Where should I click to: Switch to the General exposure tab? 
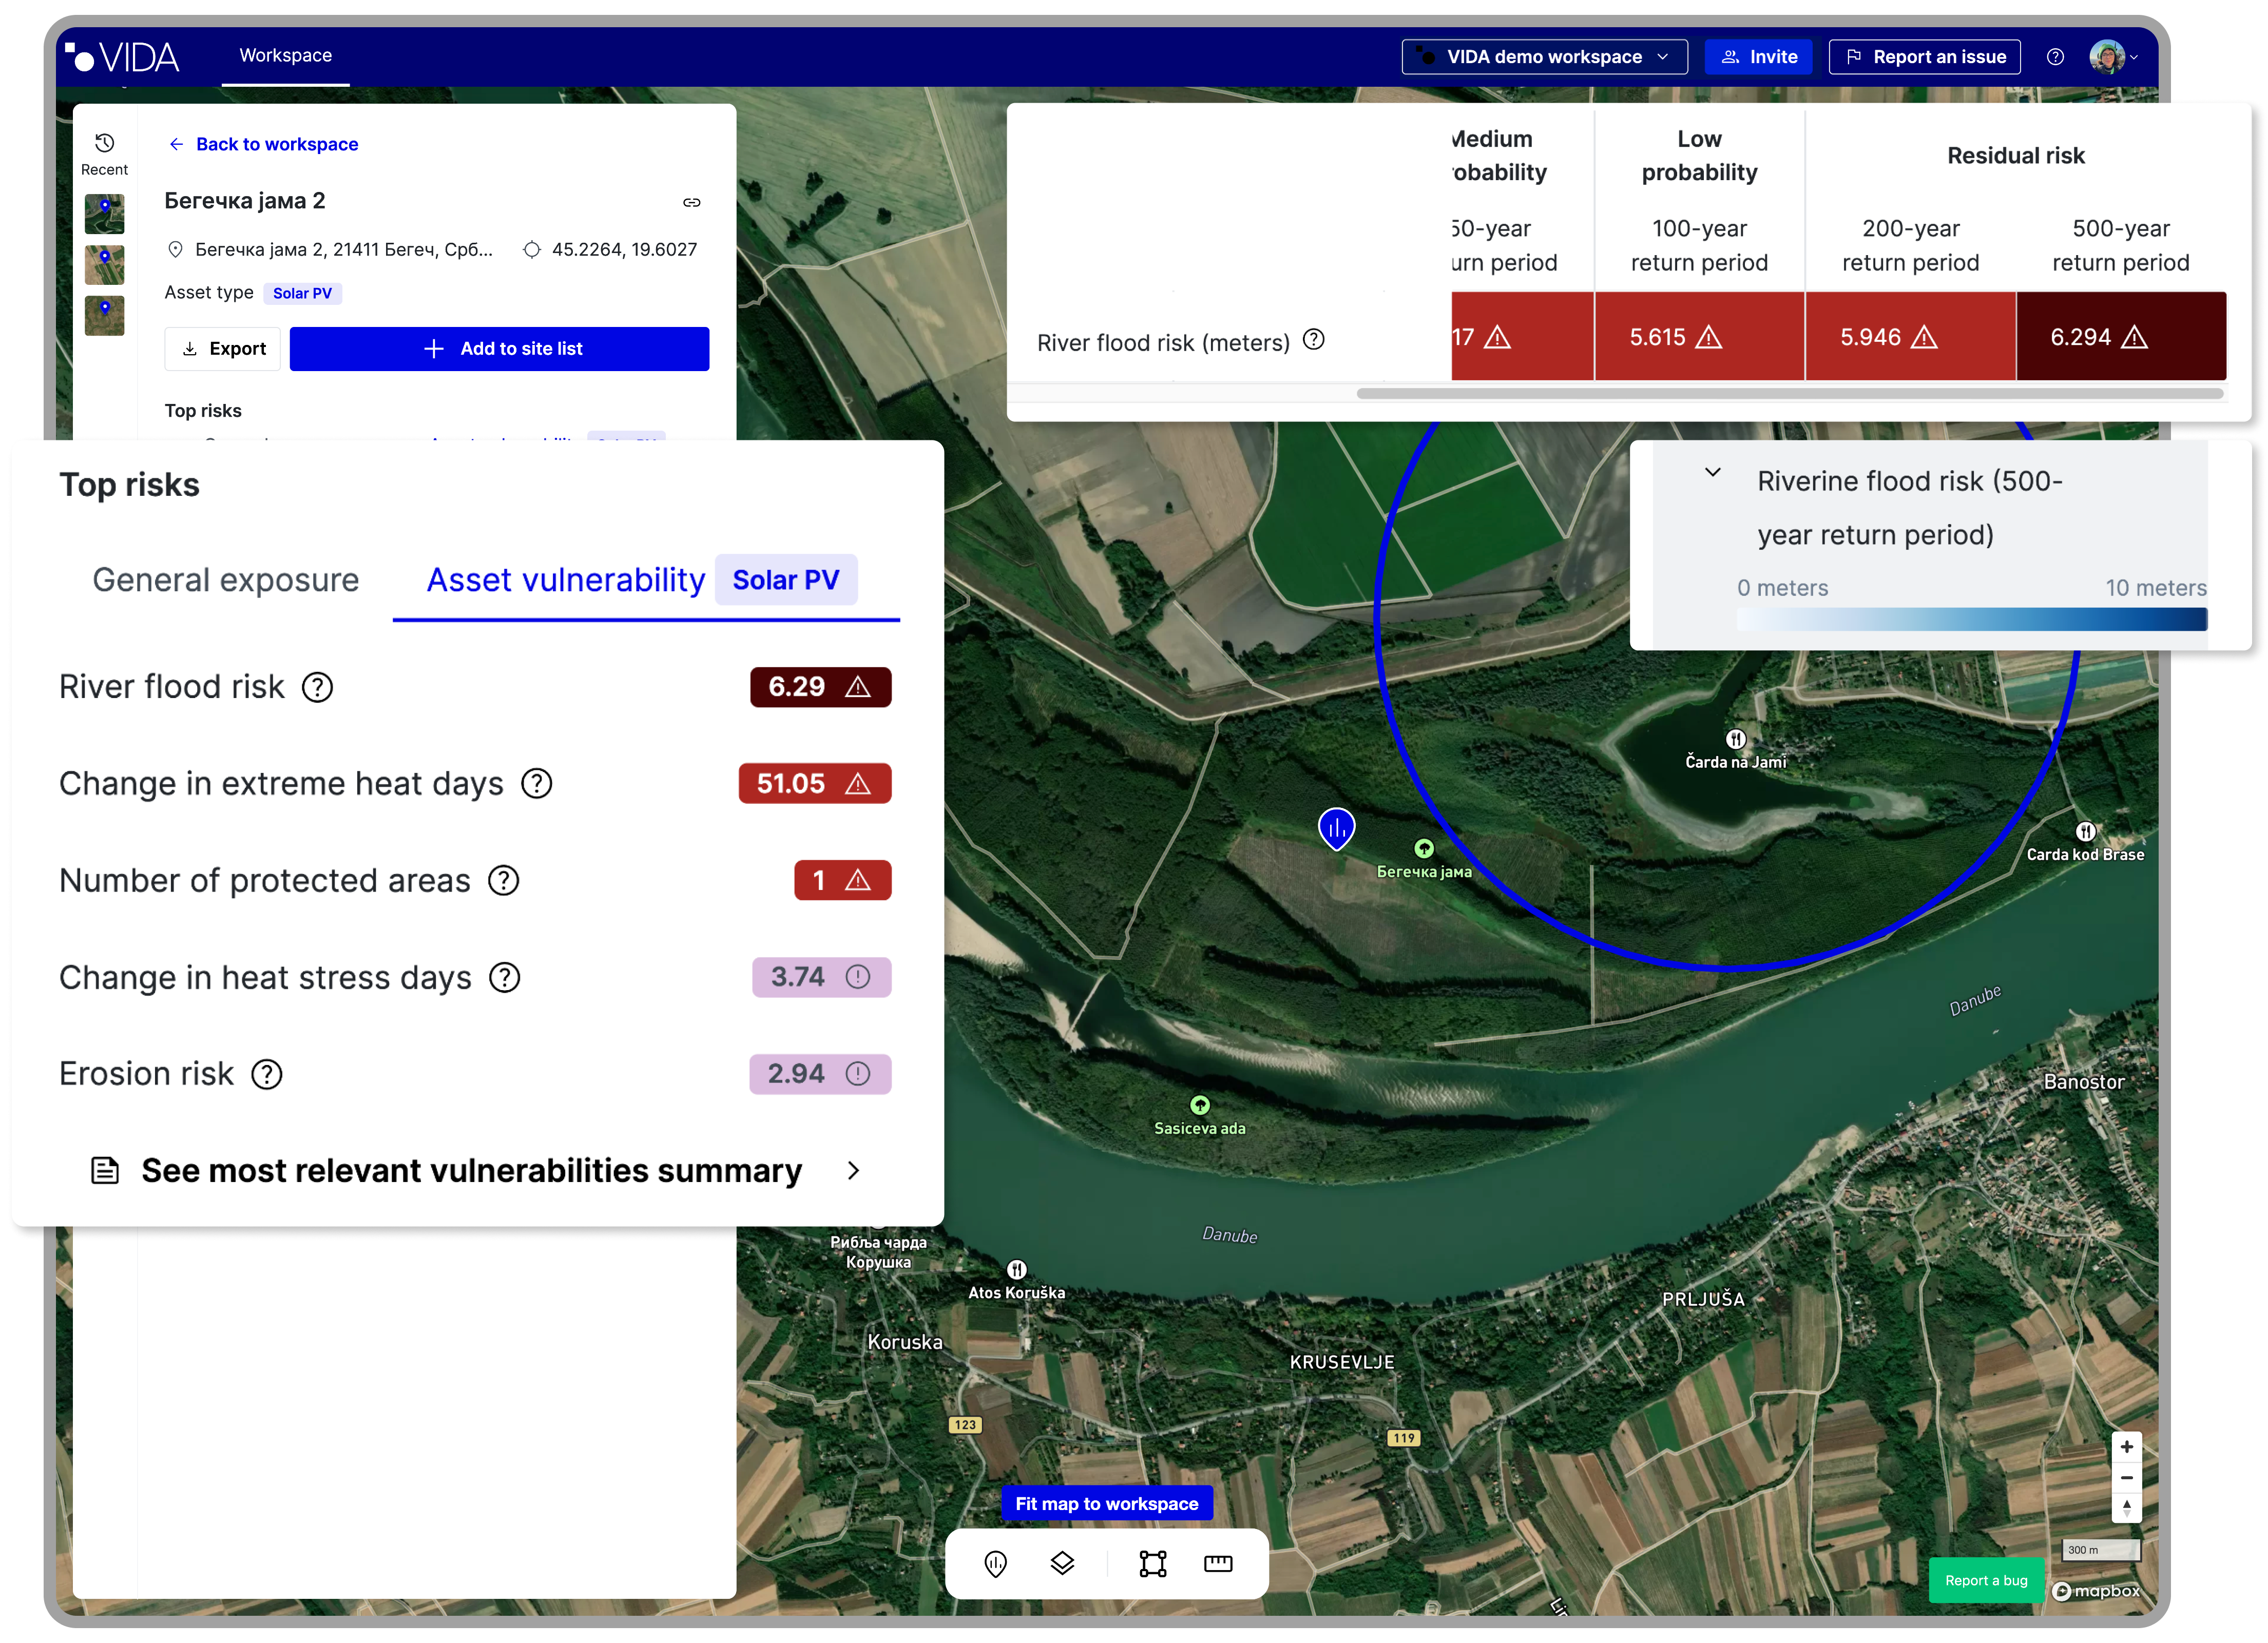coord(225,580)
